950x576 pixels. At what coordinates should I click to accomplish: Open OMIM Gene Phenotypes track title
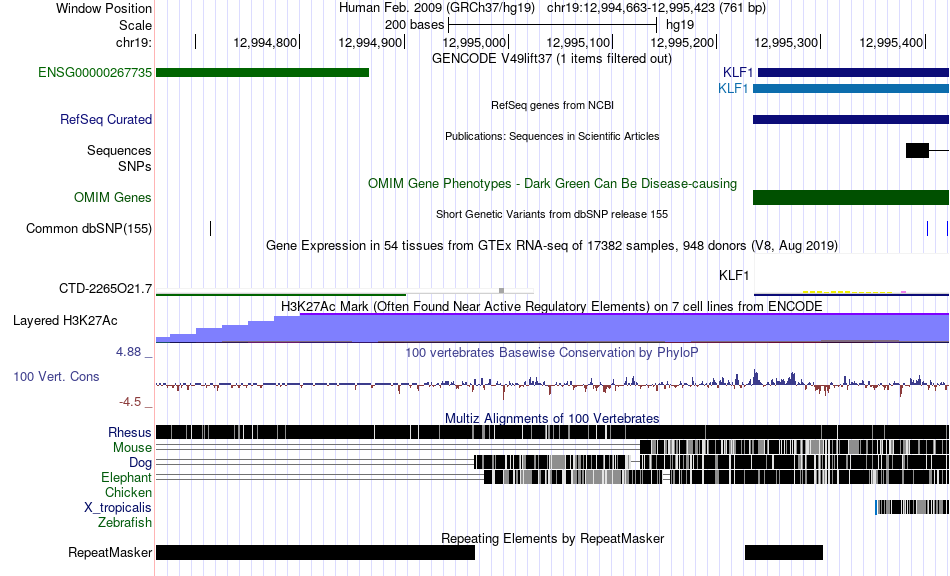point(552,184)
